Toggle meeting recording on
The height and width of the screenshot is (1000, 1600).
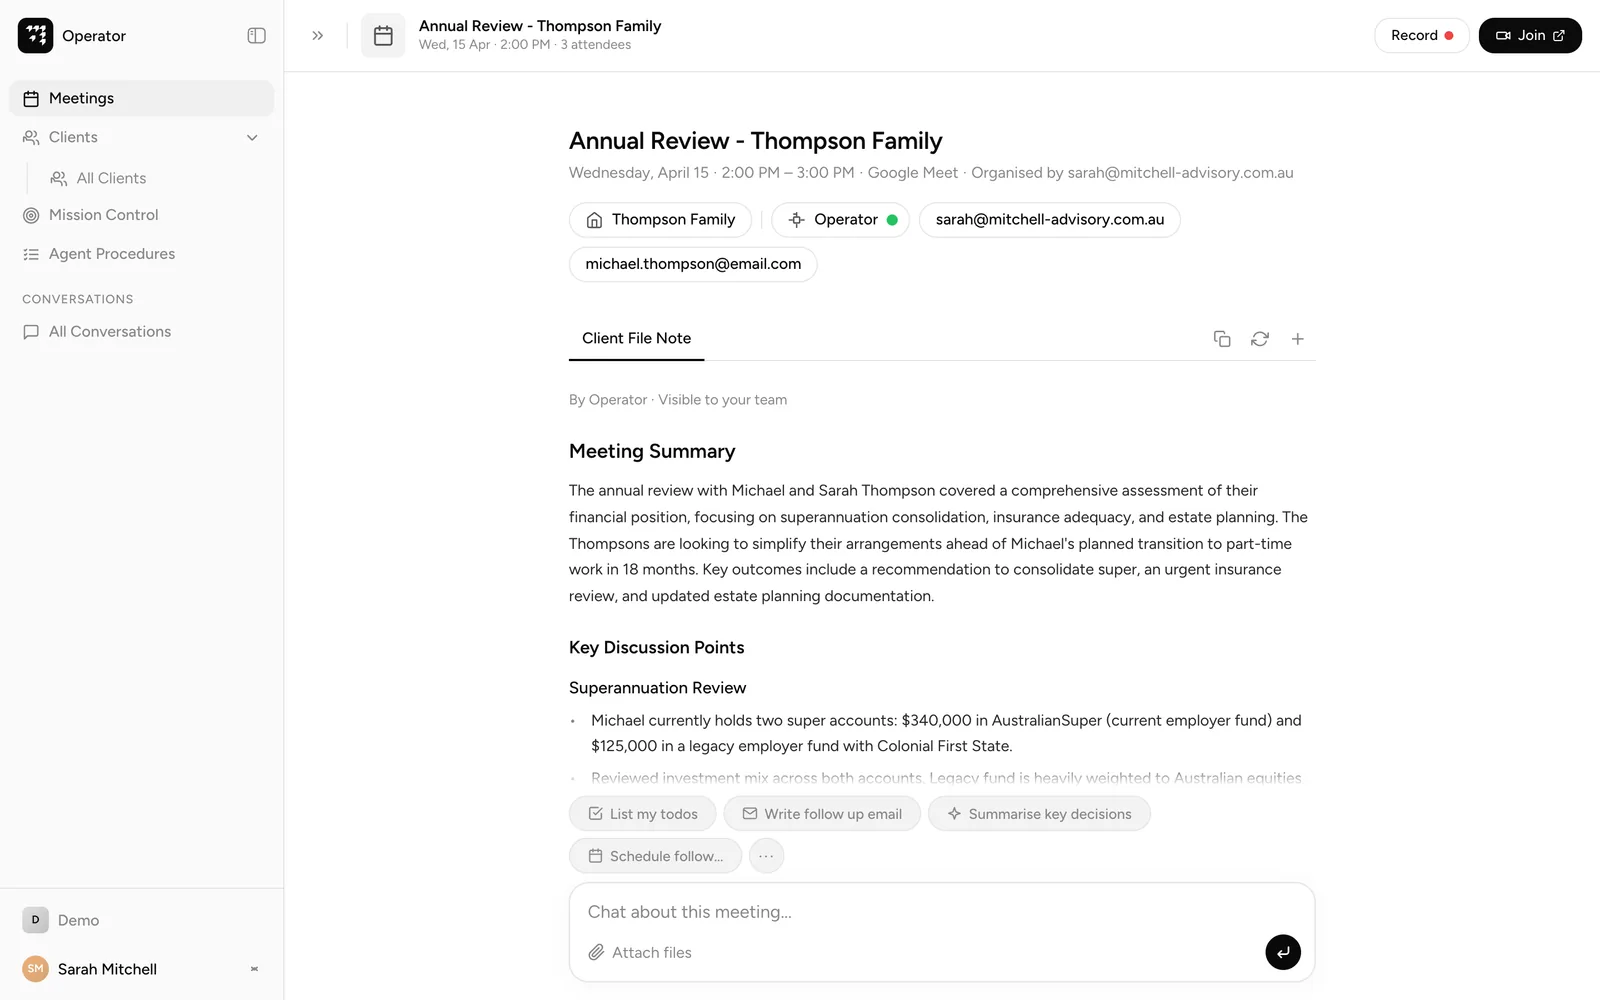click(1422, 36)
